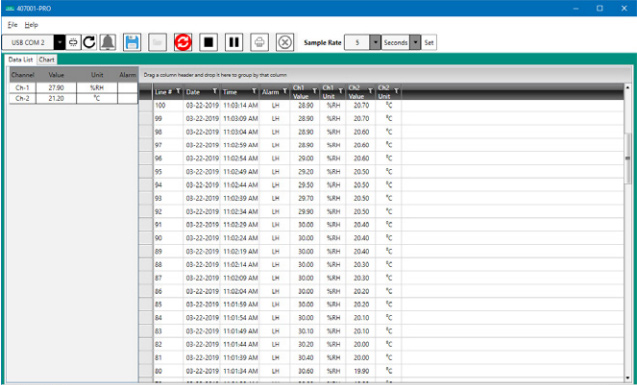Click the greyed-out open folder icon
637x385 pixels.
(x=157, y=42)
